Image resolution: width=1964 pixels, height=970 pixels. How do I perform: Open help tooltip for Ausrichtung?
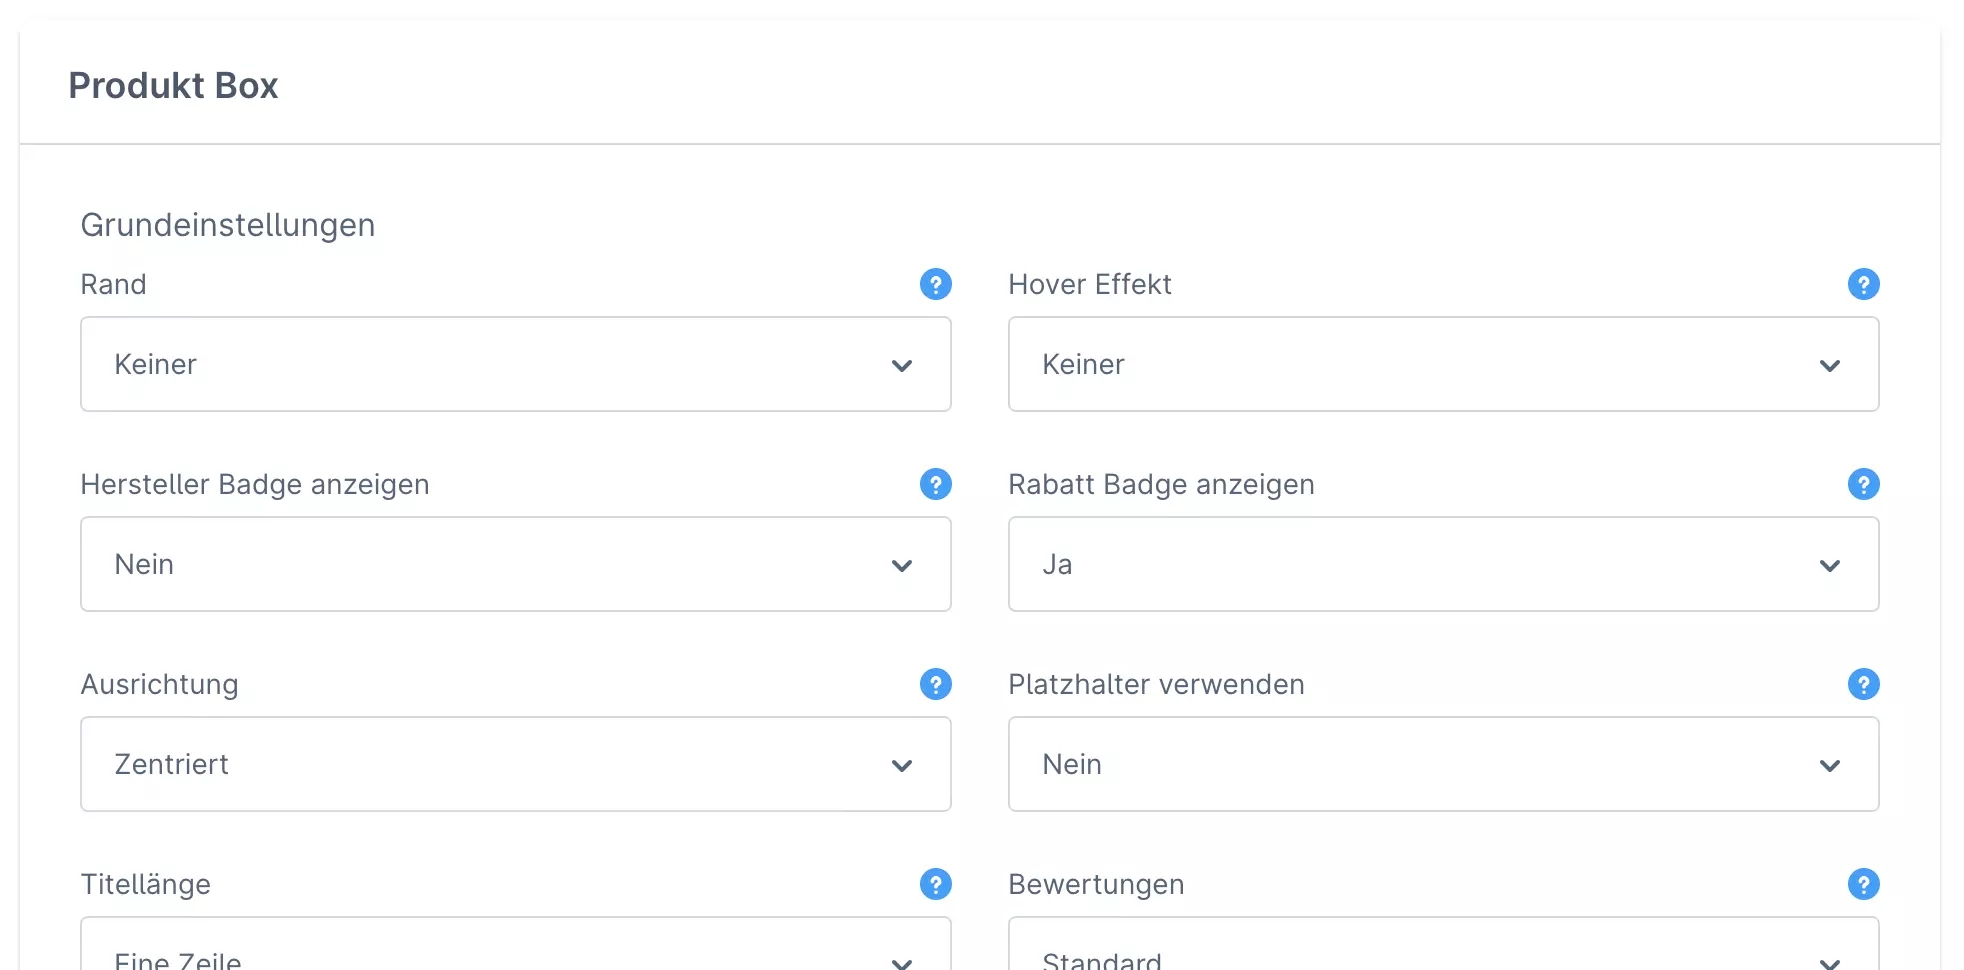click(935, 684)
